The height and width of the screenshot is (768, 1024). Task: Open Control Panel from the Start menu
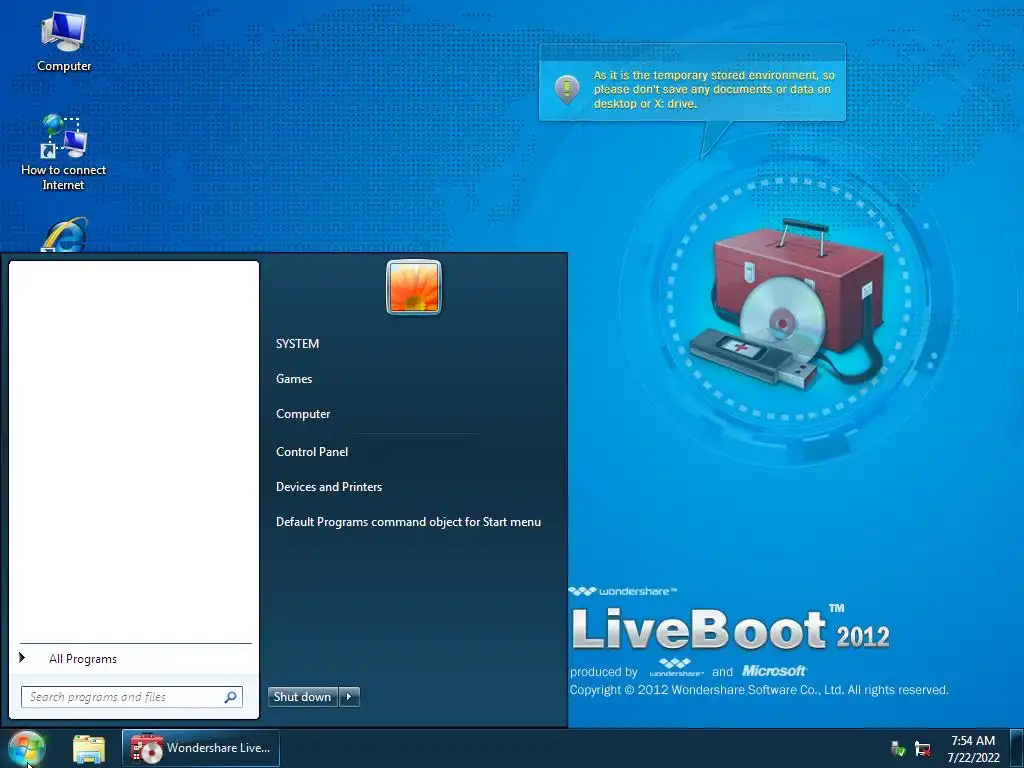tap(312, 452)
